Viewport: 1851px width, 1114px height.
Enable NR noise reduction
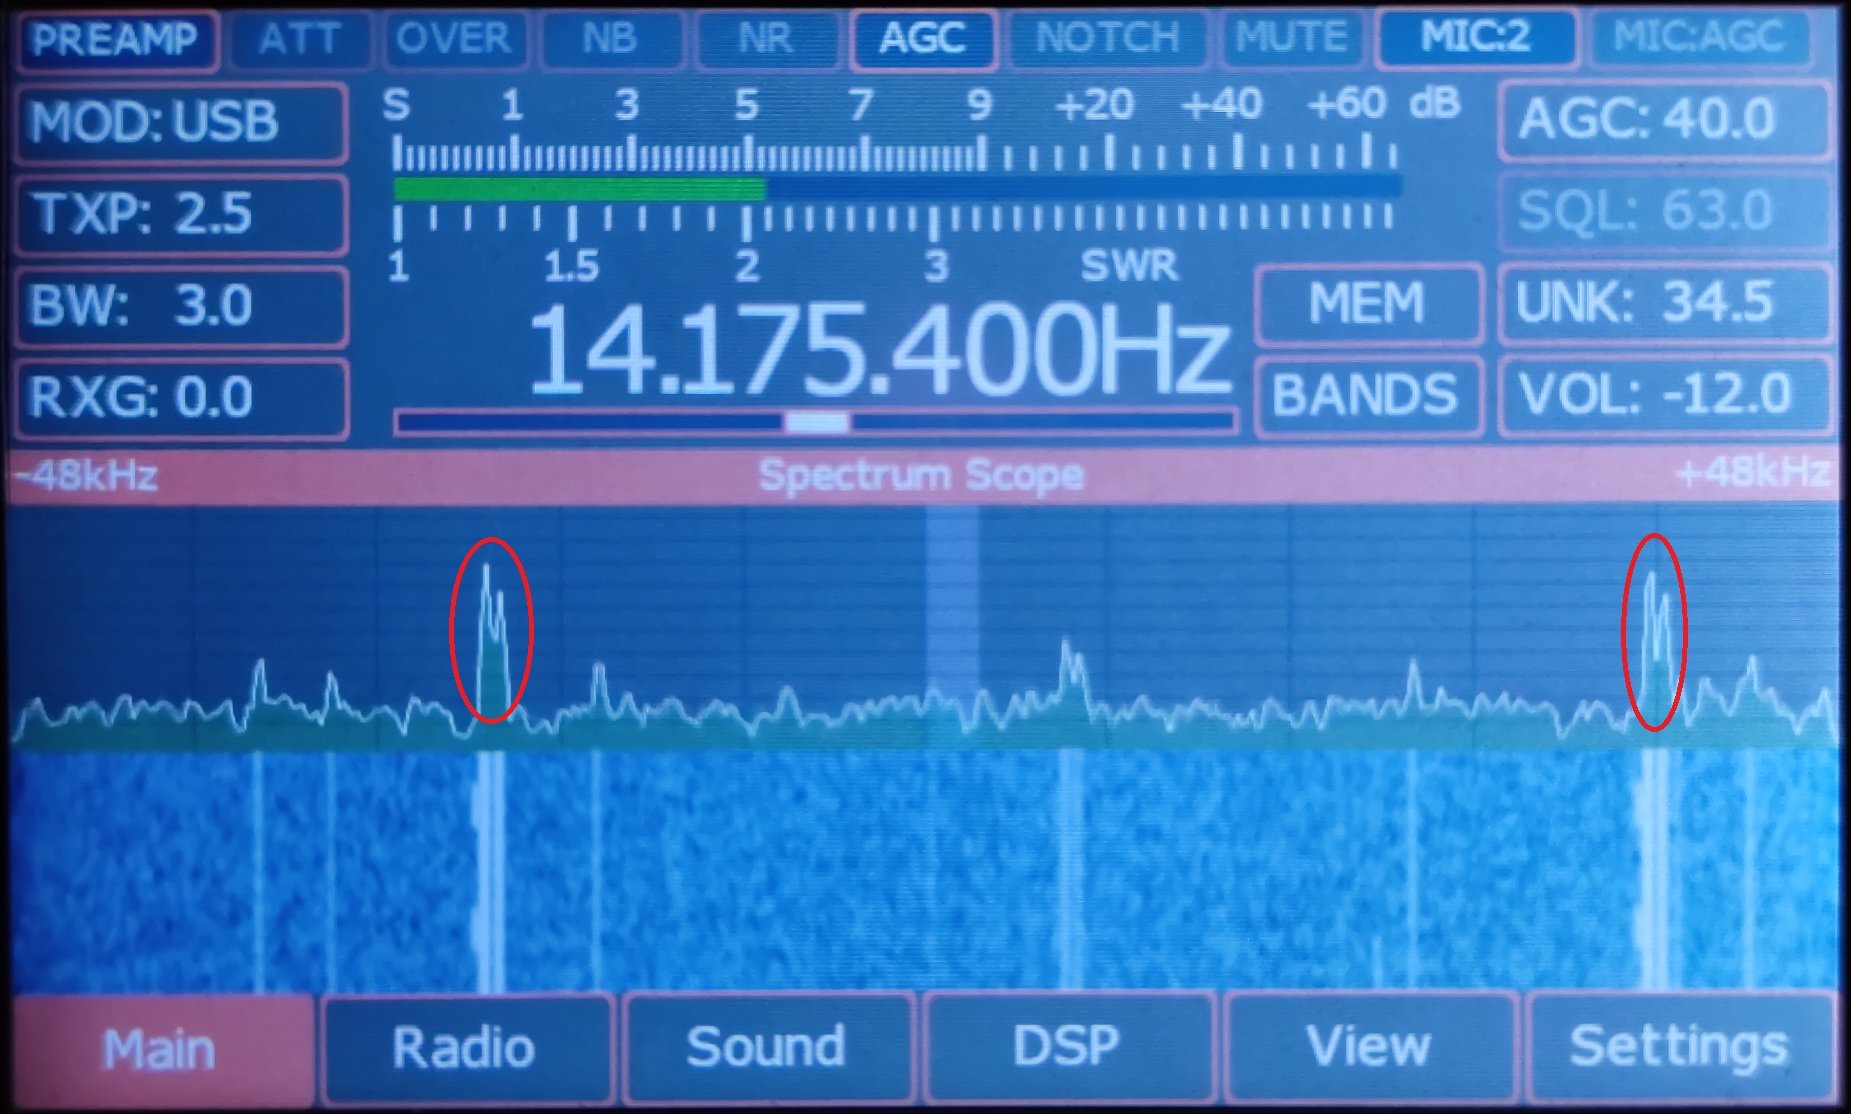(x=766, y=40)
